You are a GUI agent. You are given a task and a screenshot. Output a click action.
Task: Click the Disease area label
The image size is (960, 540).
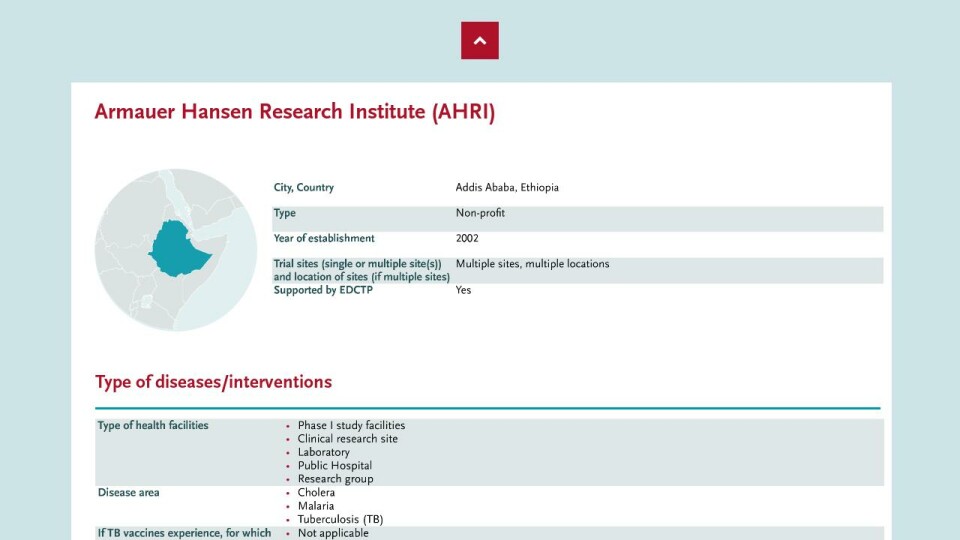click(129, 493)
